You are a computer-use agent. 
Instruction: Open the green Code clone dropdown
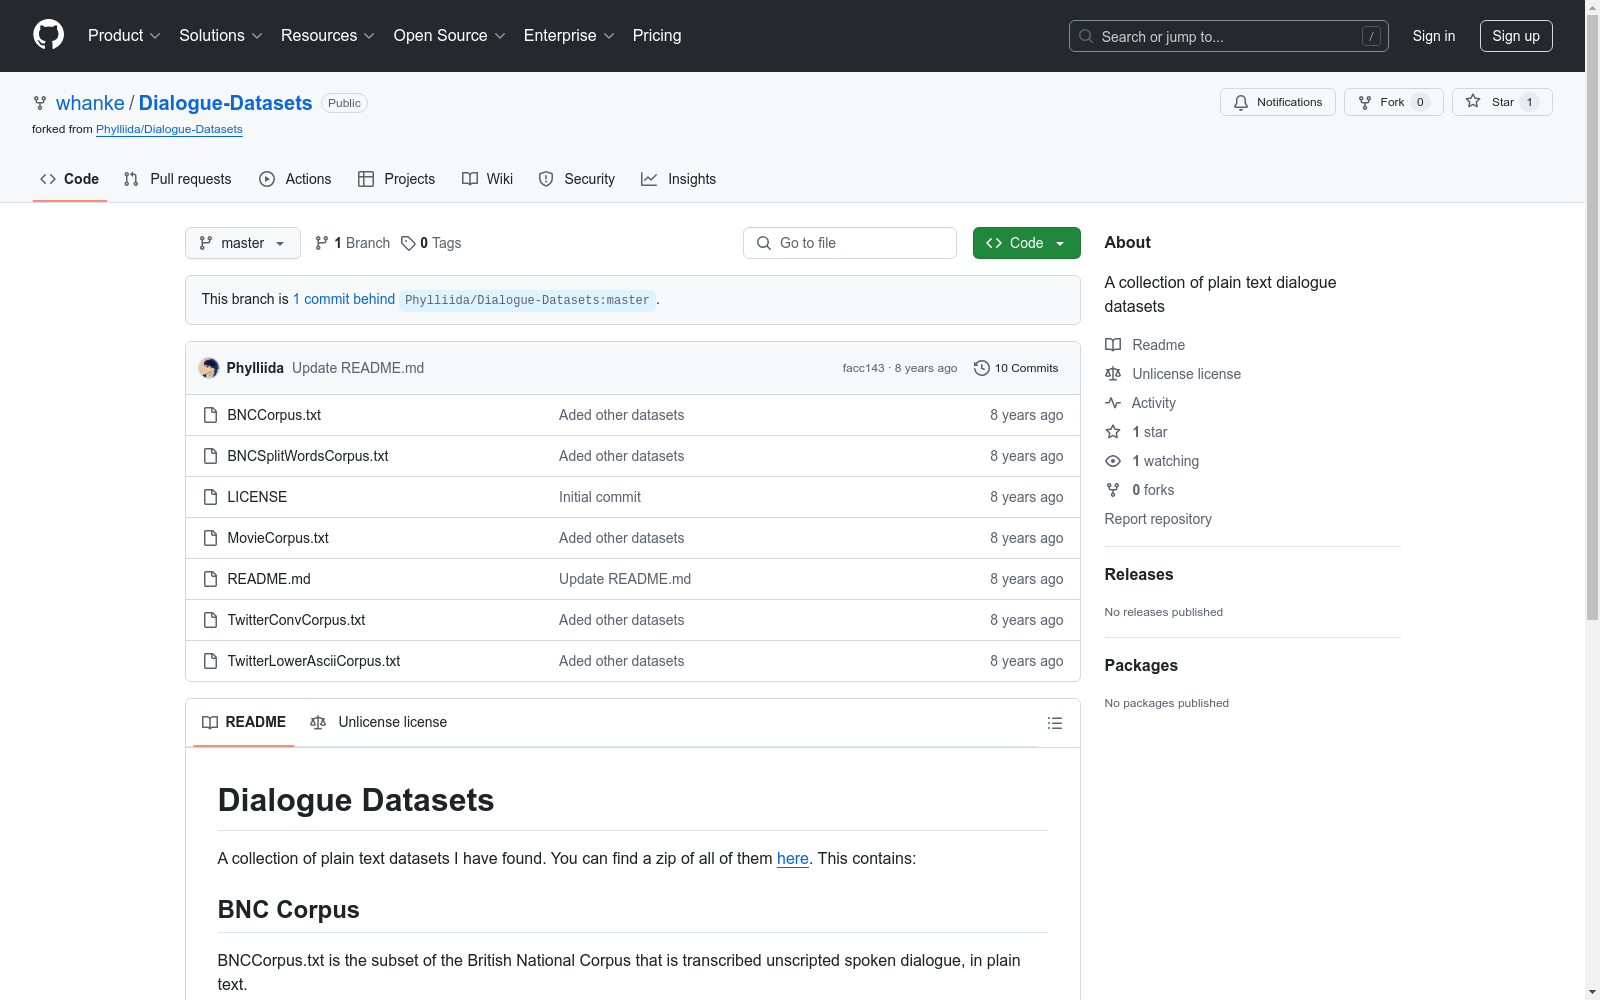(x=1027, y=243)
